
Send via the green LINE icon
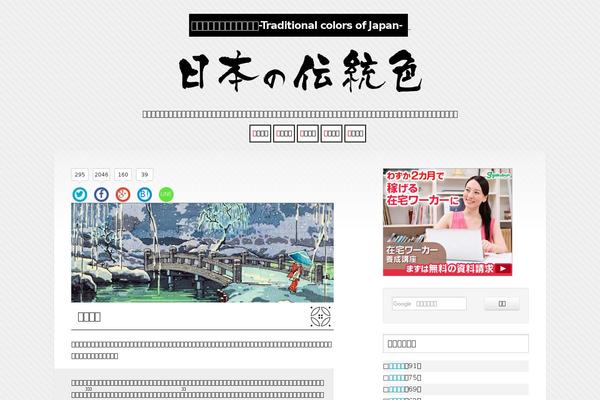pyautogui.click(x=166, y=194)
